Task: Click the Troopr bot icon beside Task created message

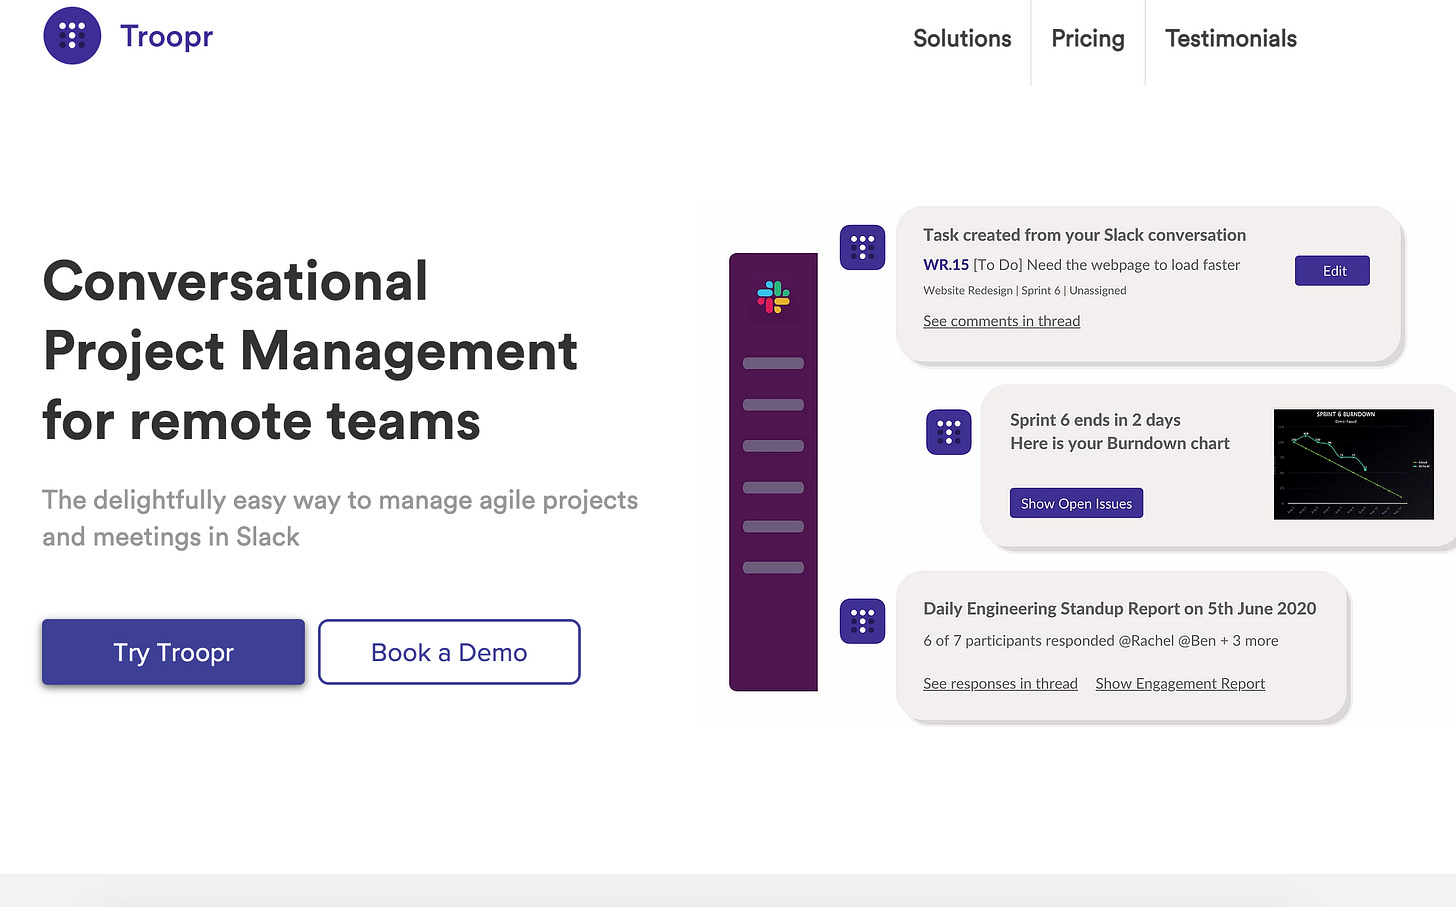Action: [862, 247]
